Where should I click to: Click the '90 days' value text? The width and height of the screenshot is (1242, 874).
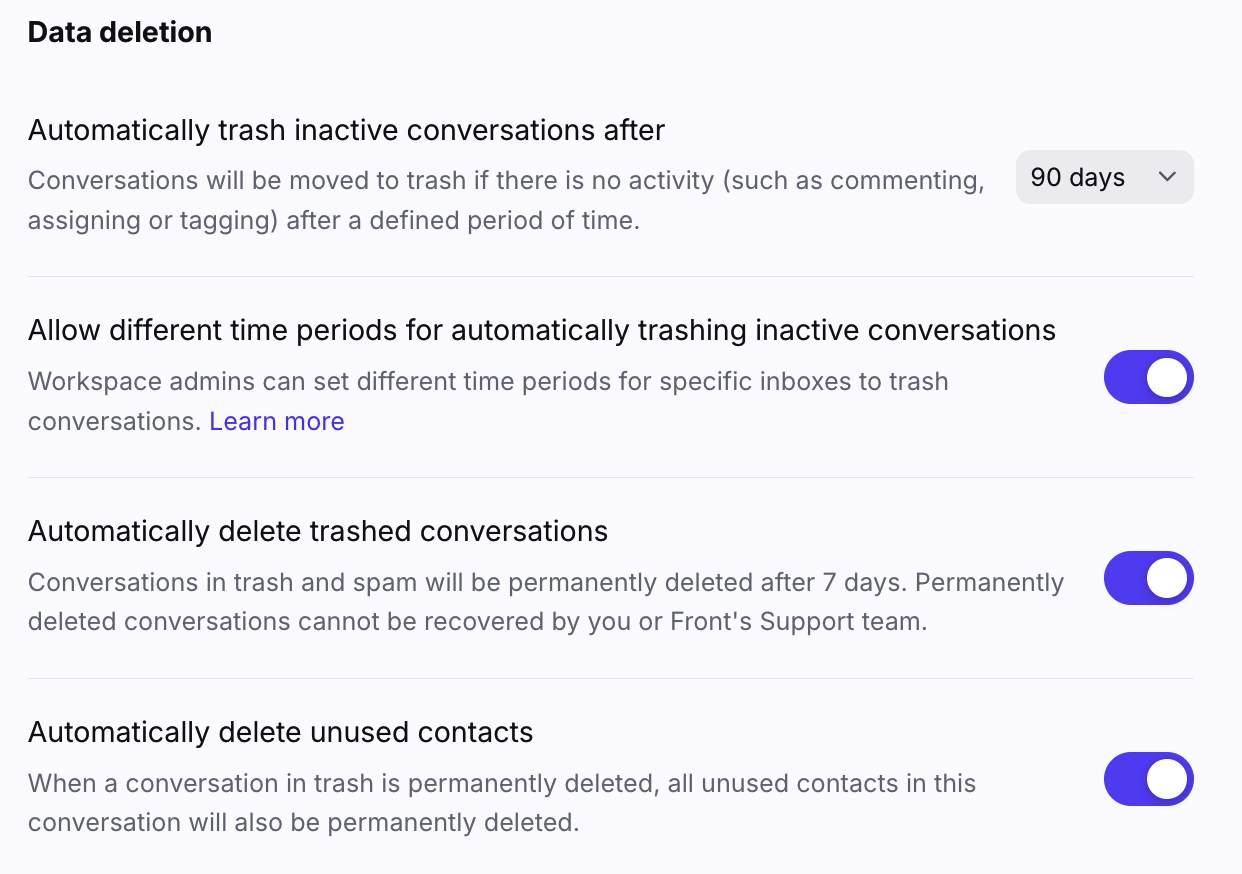[x=1077, y=177]
